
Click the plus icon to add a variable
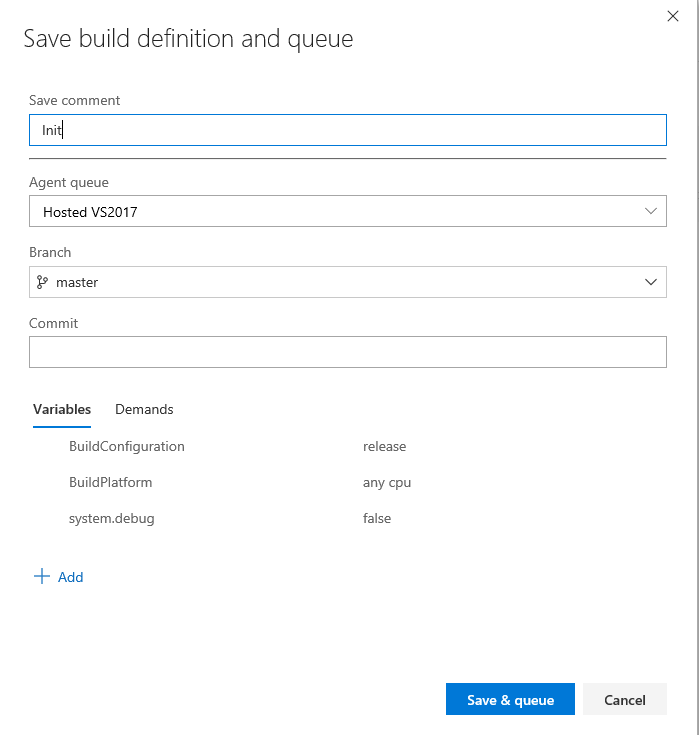[42, 576]
